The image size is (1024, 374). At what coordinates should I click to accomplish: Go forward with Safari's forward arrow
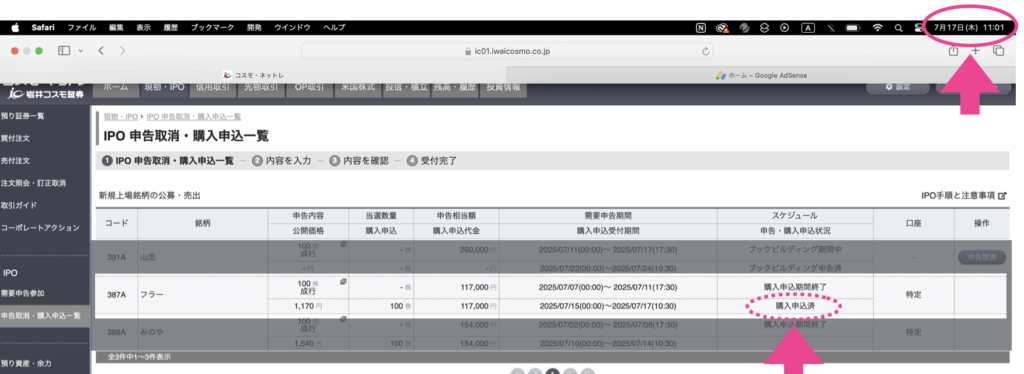[123, 50]
